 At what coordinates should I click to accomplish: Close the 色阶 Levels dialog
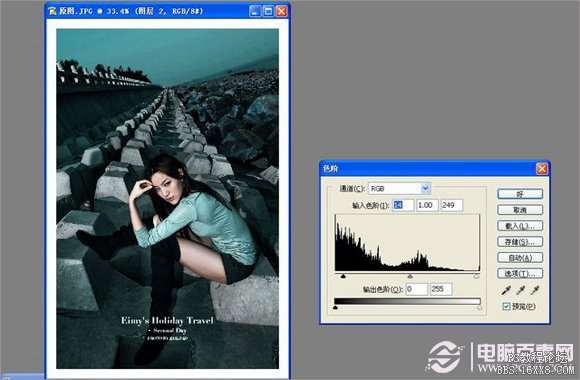tap(542, 169)
